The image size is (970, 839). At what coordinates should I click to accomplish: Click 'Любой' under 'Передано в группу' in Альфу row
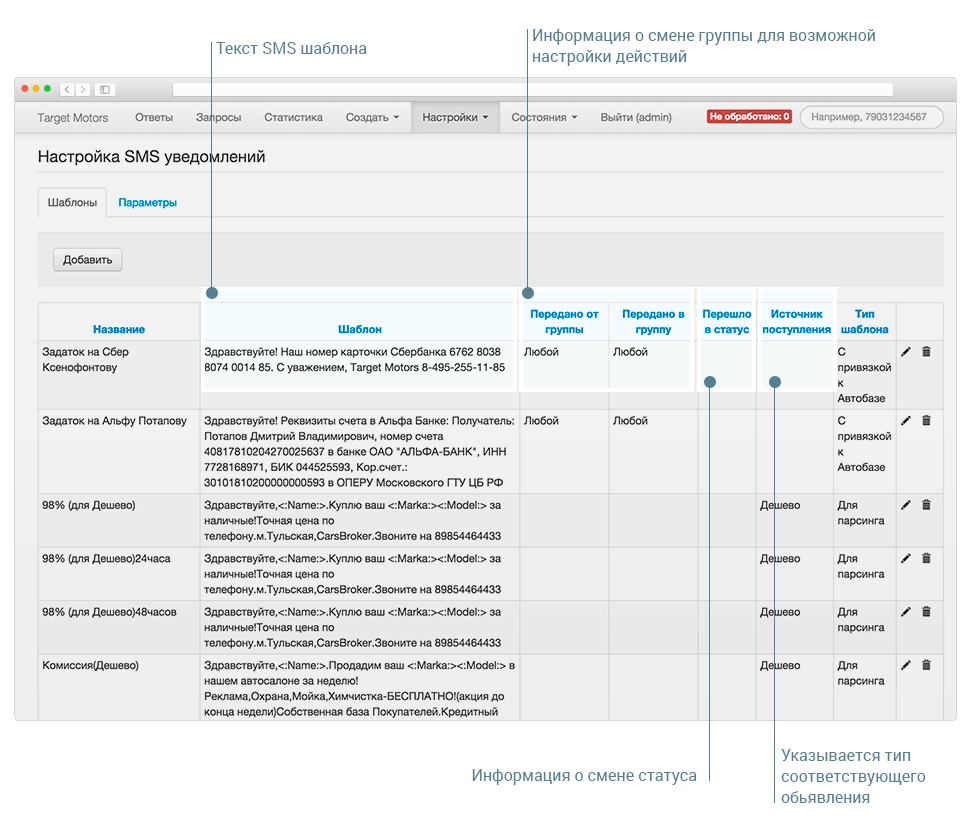[630, 421]
